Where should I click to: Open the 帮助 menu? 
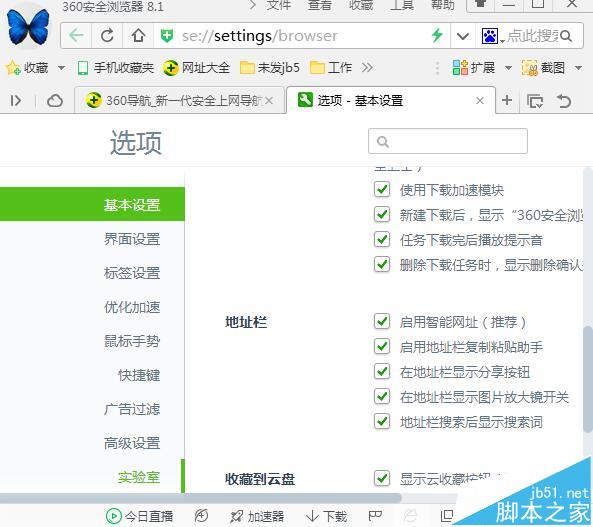443,5
